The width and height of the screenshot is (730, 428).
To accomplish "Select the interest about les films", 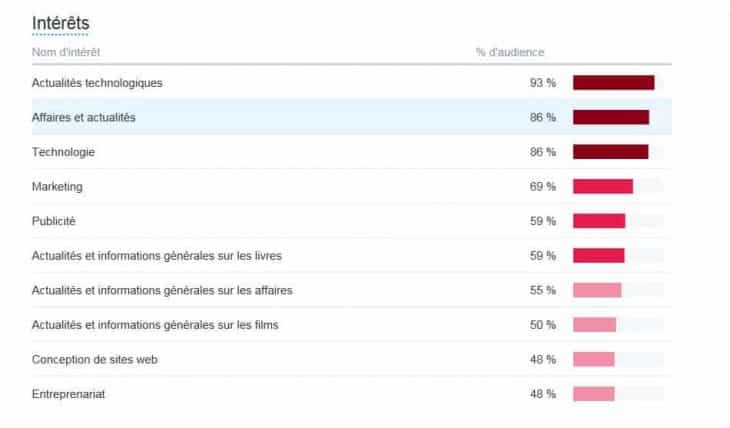I will click(155, 325).
